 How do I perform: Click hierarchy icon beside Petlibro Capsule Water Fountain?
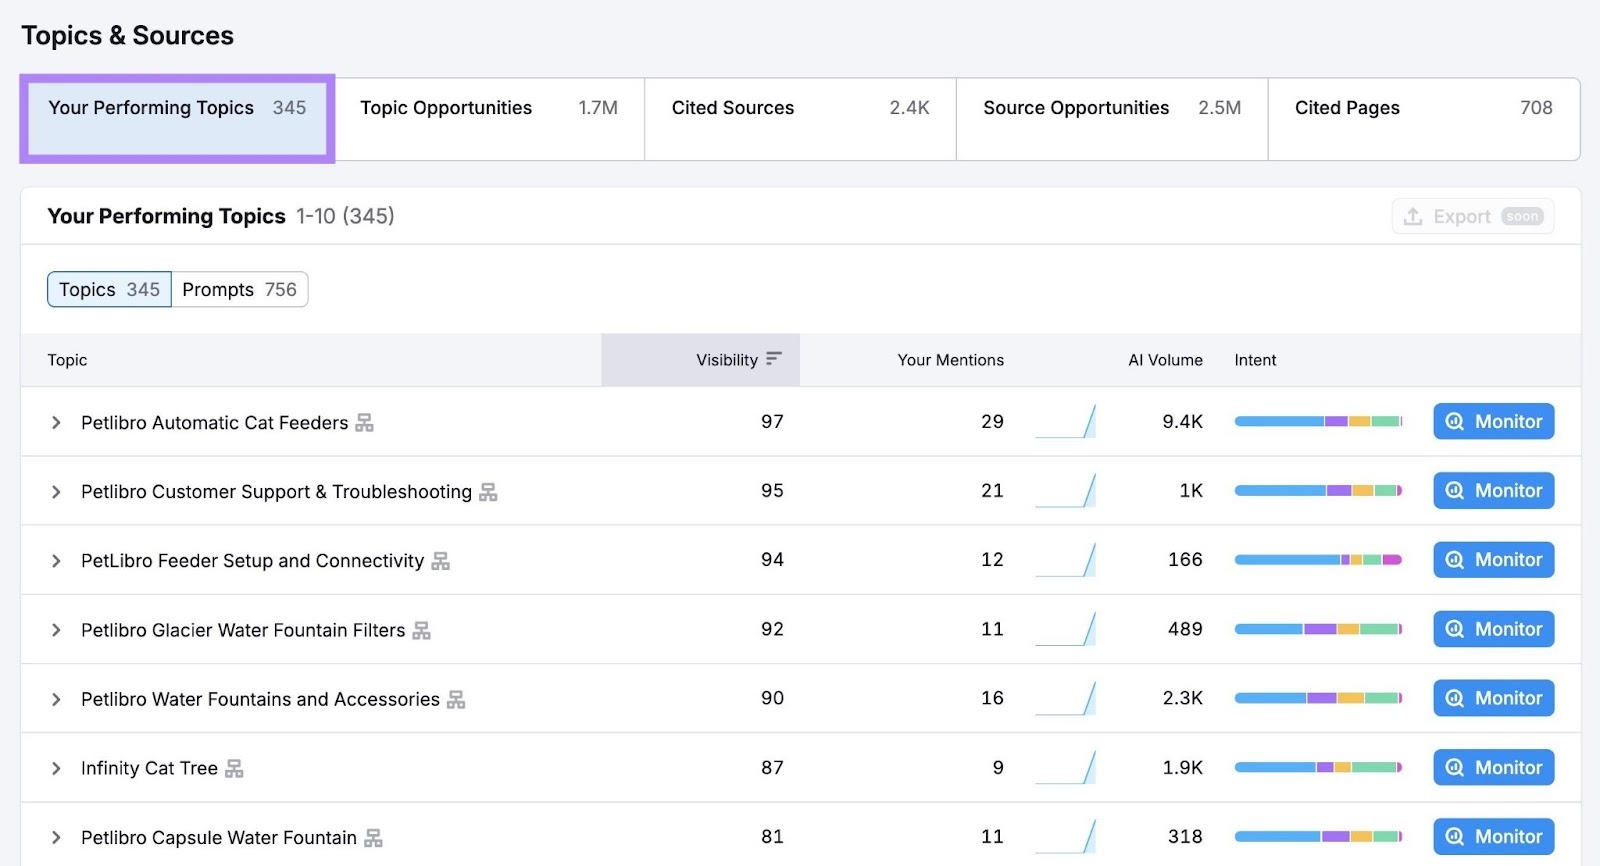(373, 838)
